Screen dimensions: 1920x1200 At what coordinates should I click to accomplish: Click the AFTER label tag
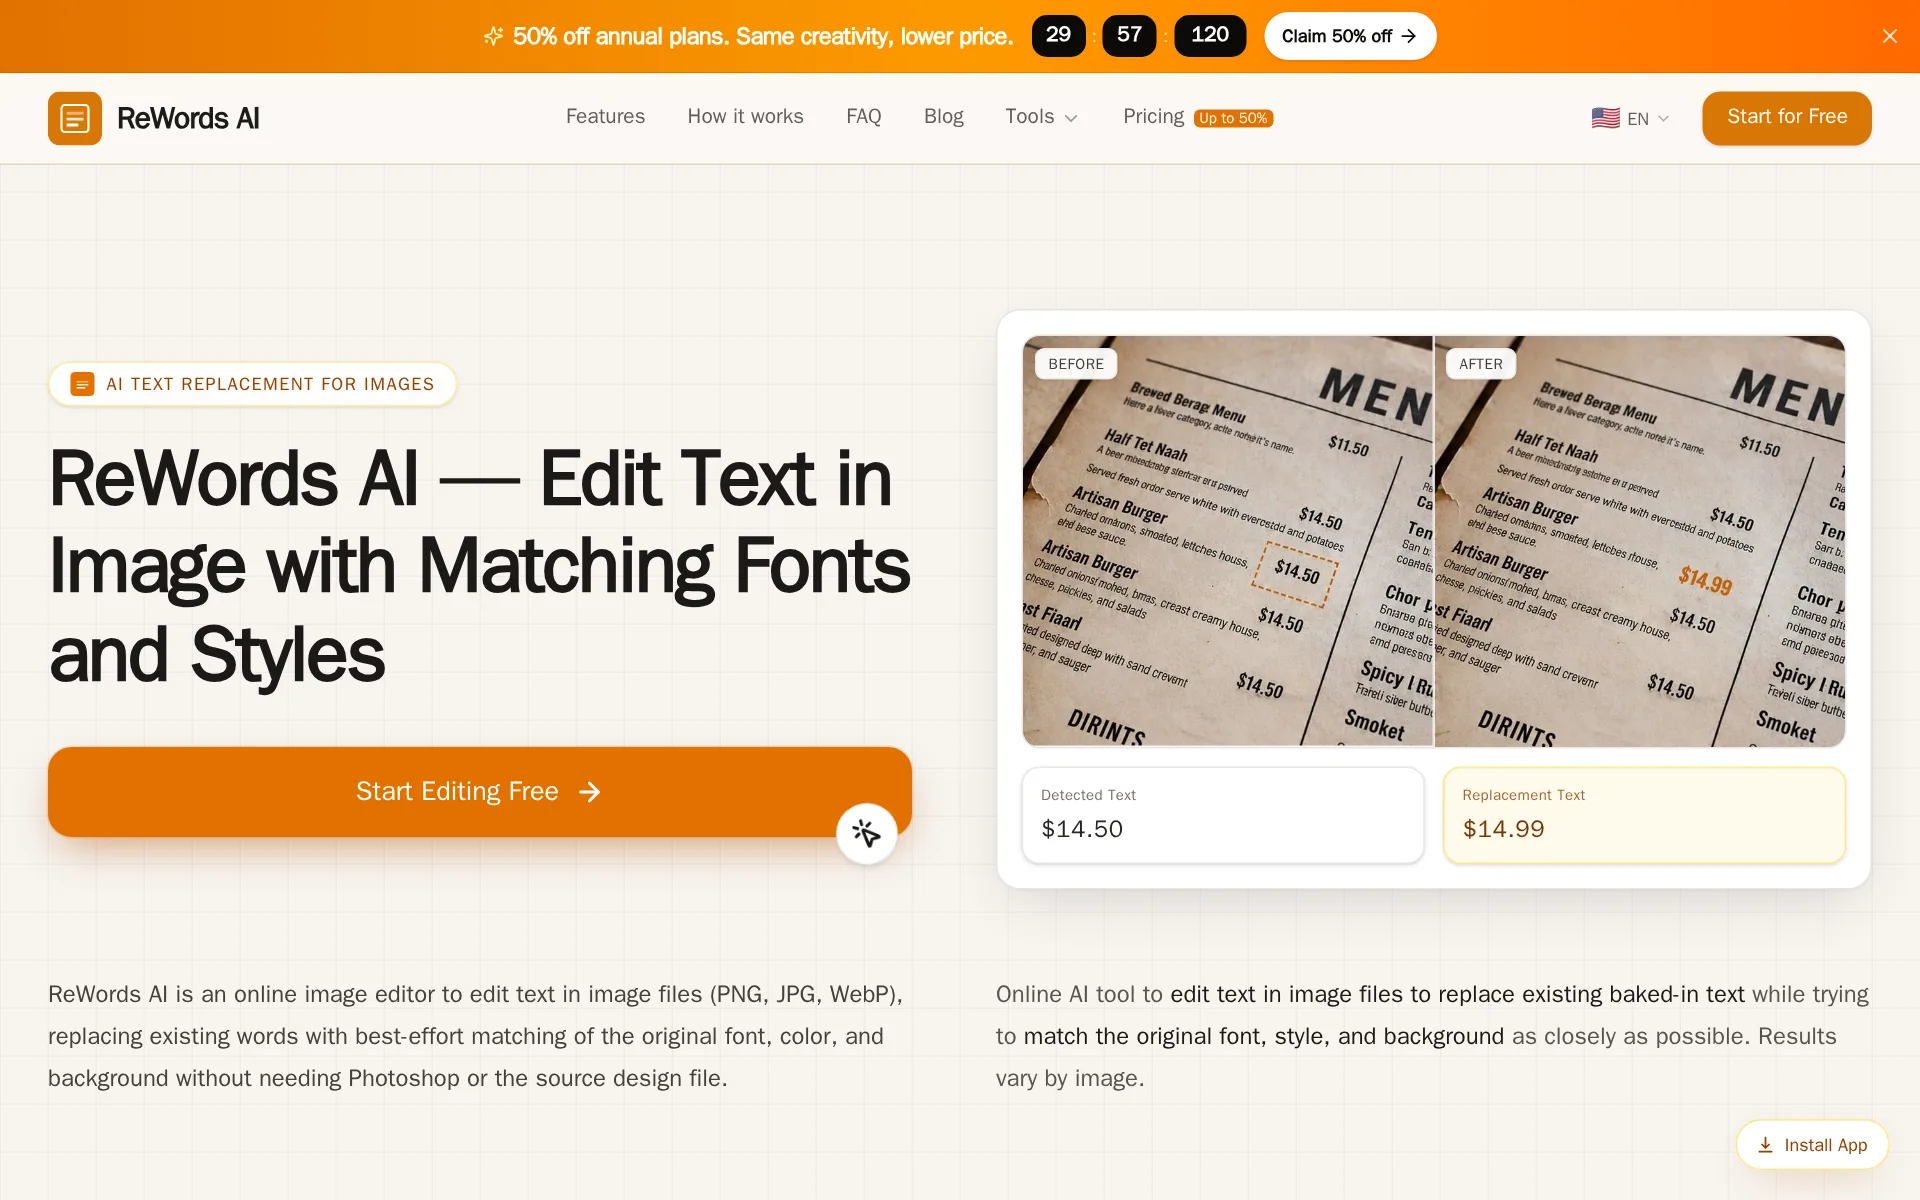(1480, 364)
